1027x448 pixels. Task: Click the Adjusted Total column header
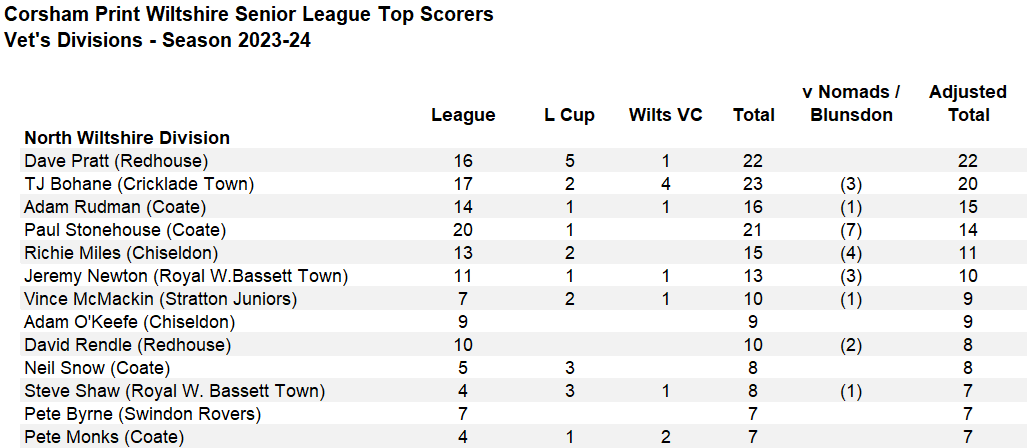(967, 103)
